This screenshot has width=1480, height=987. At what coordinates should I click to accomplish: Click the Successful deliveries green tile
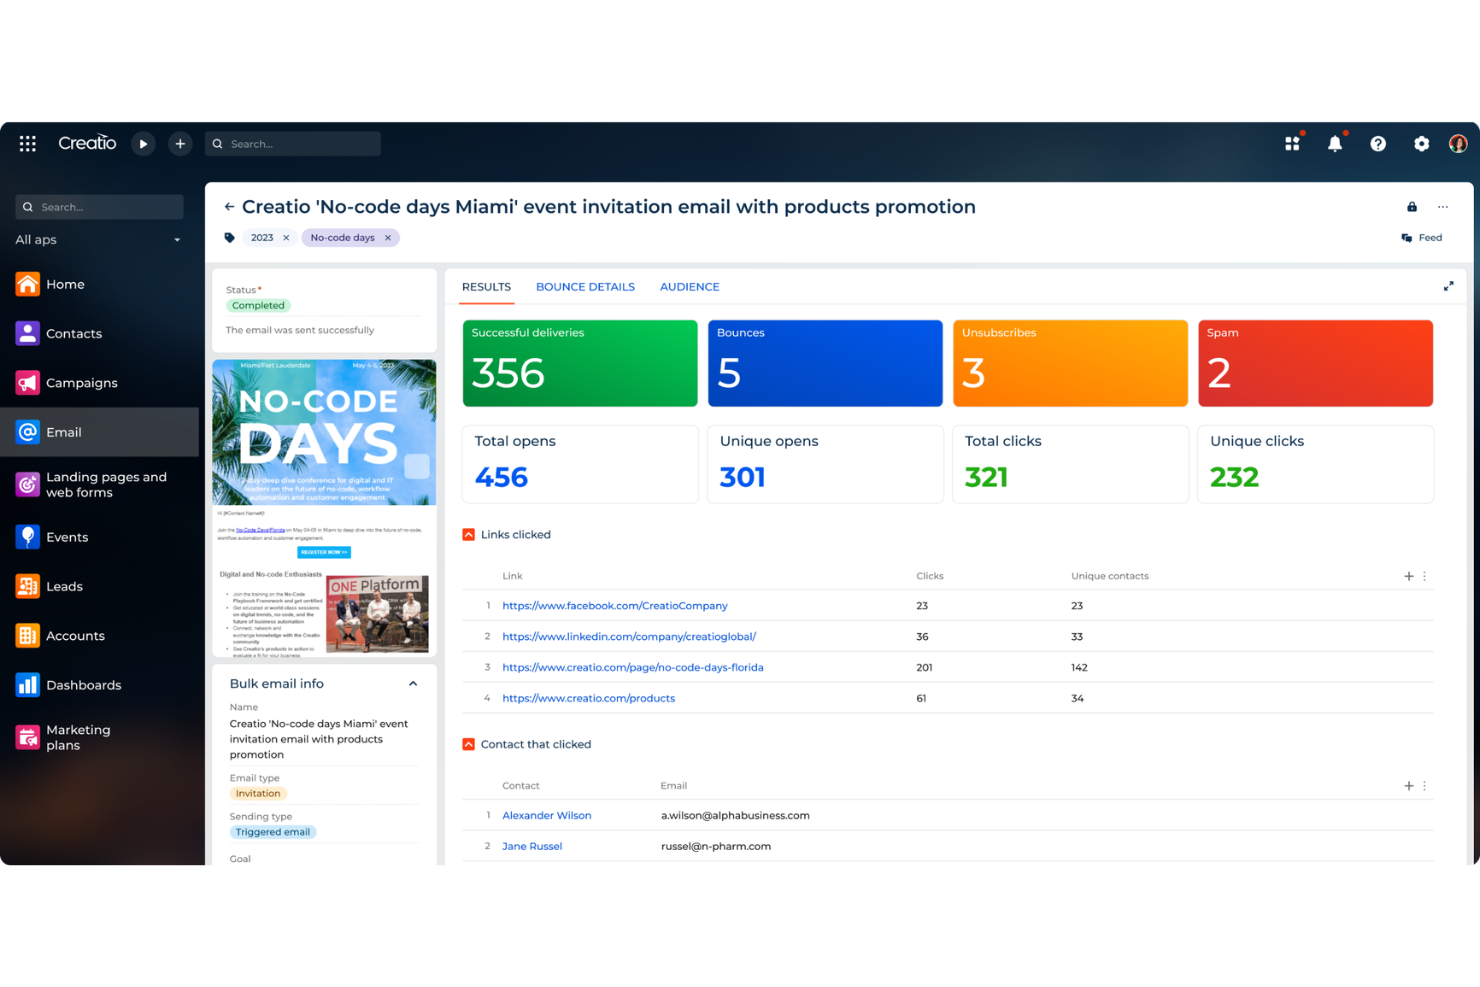coord(580,363)
